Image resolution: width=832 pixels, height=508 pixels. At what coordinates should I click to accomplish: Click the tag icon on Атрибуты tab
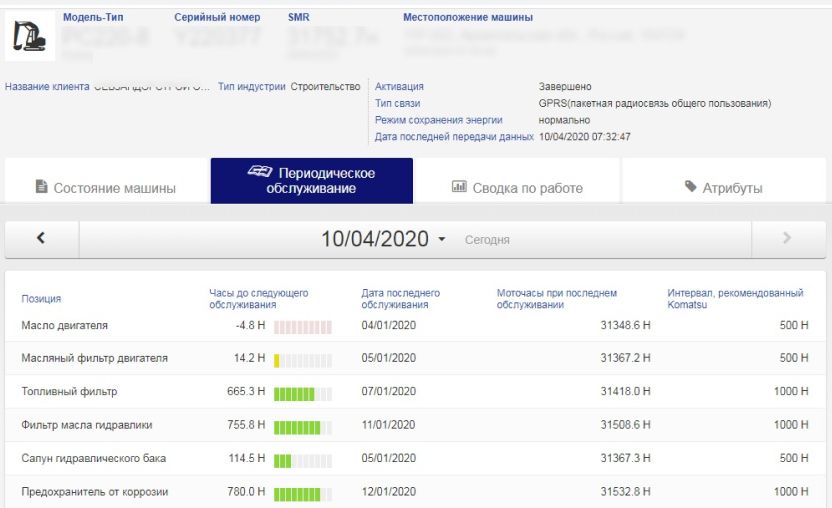pyautogui.click(x=690, y=186)
